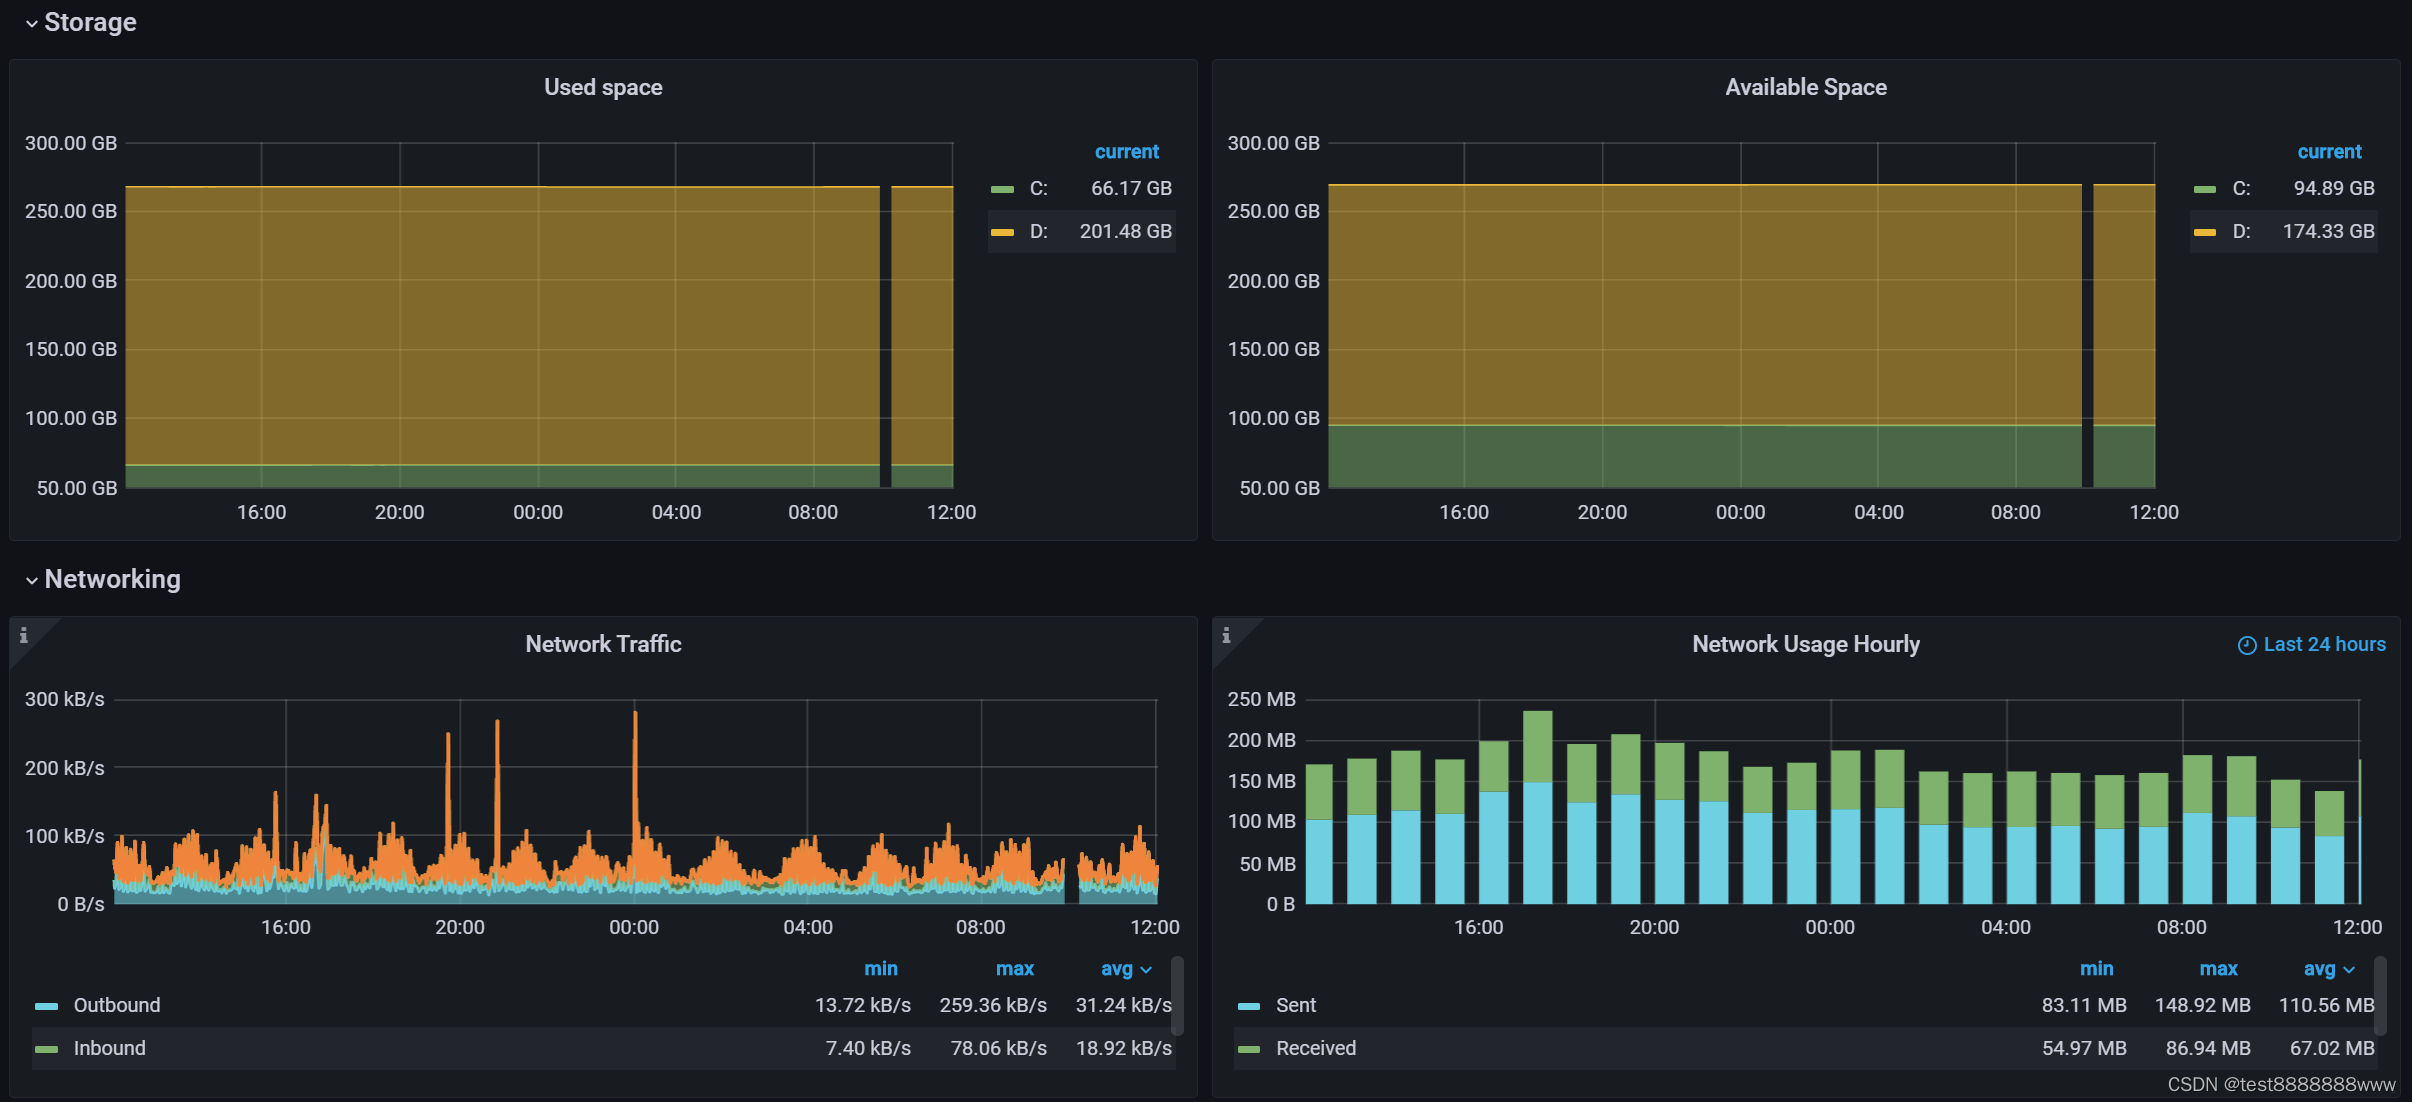Image resolution: width=2412 pixels, height=1102 pixels.
Task: Click the Network Traffic legend scrollbar
Action: pyautogui.click(x=1177, y=995)
